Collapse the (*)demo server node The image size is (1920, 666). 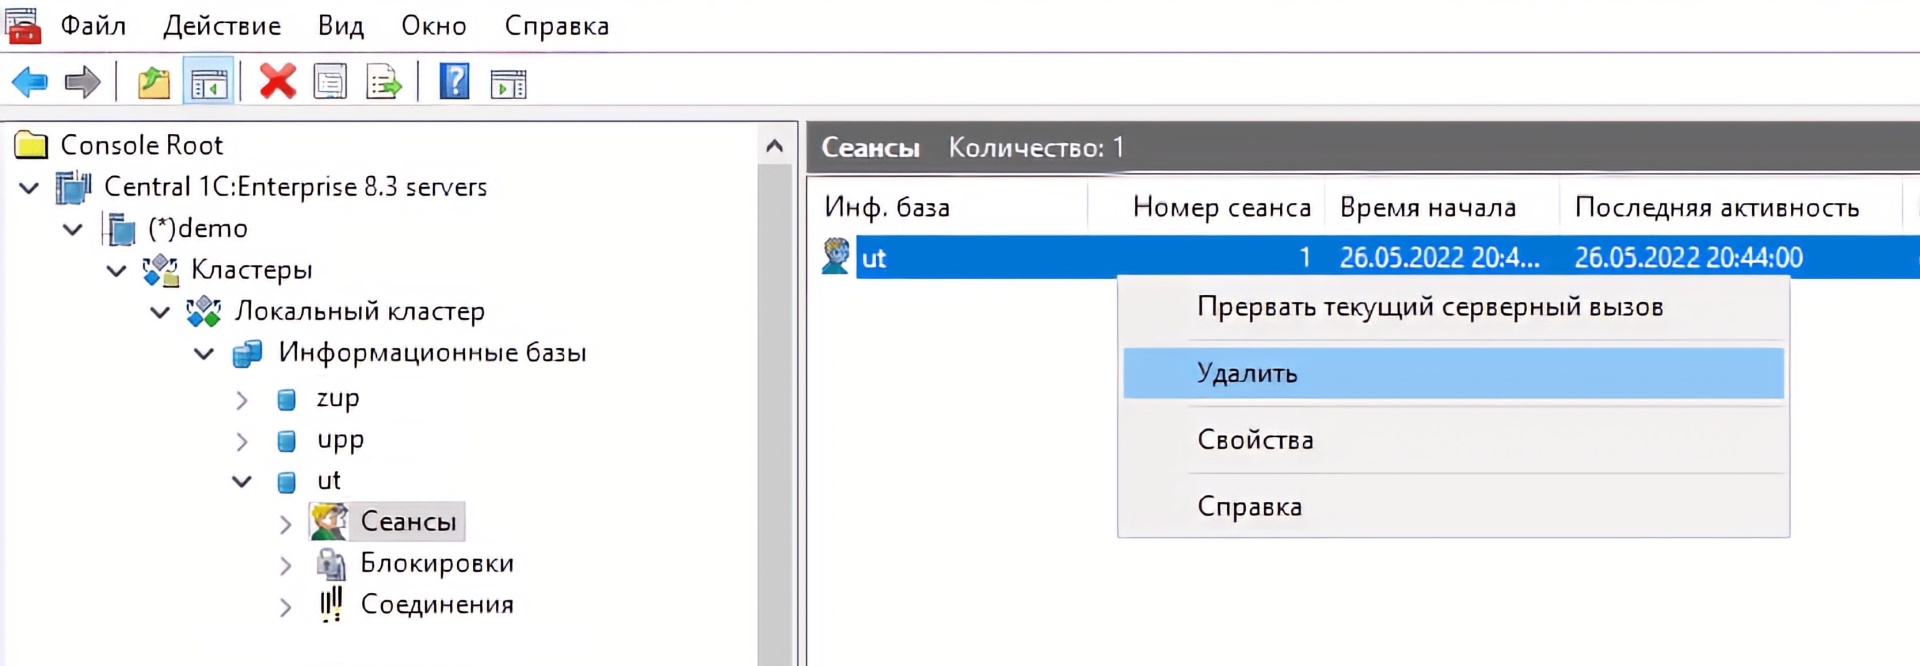coord(73,229)
